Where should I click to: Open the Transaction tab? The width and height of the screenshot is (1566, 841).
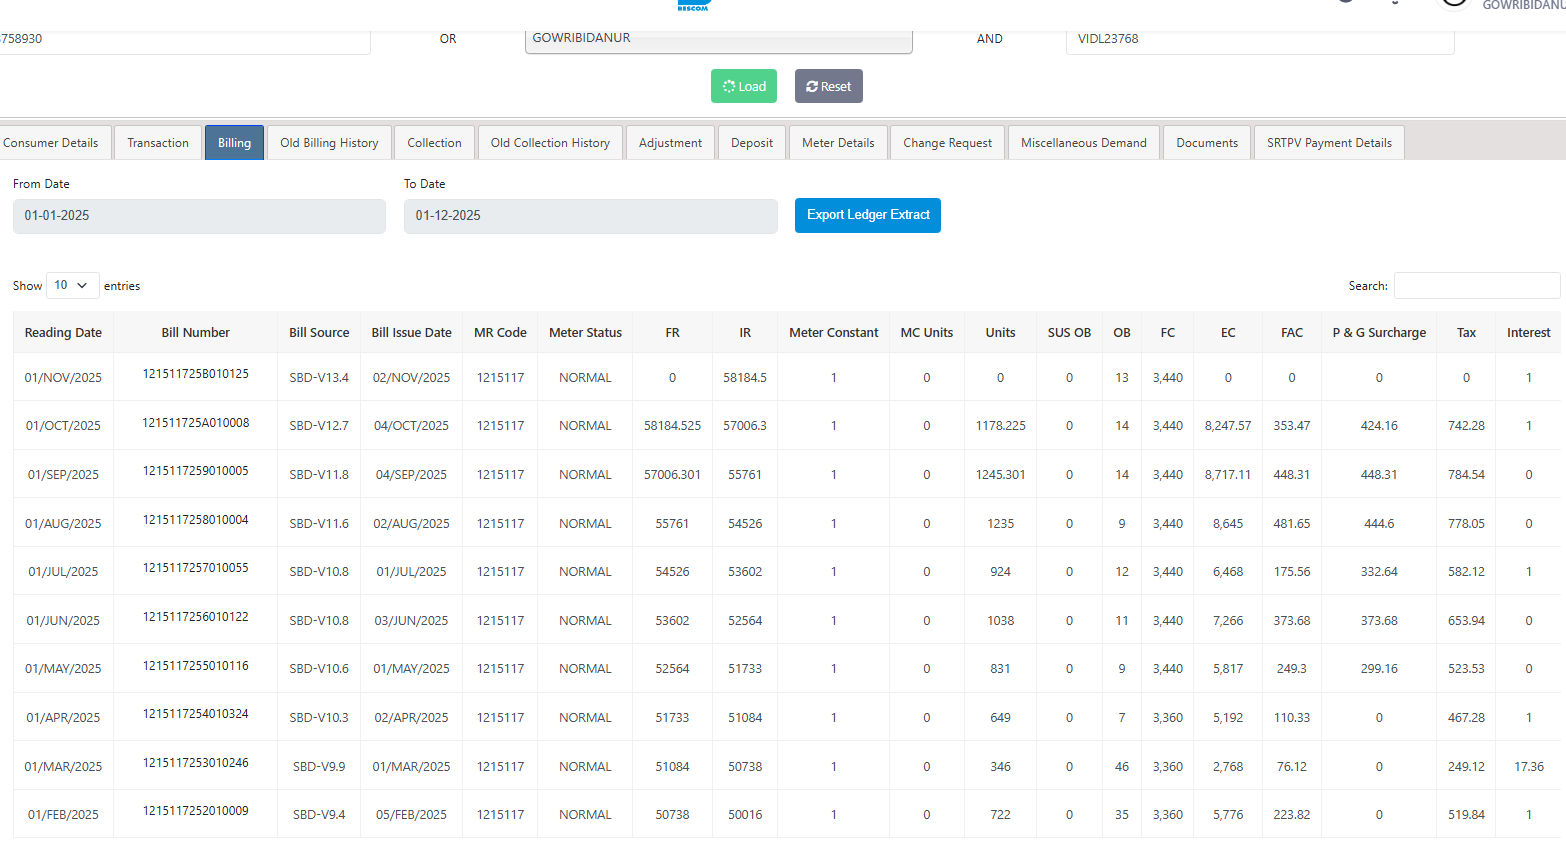pos(158,143)
